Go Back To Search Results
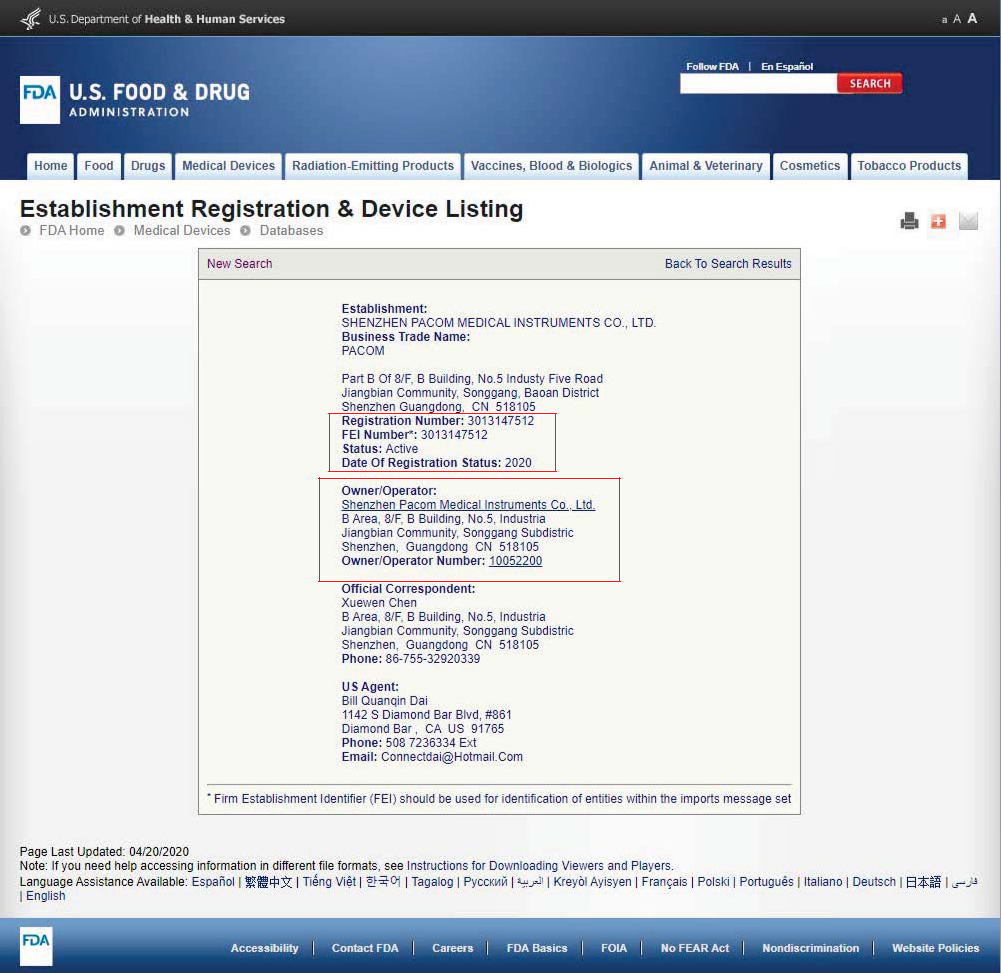1001x973 pixels. coord(728,264)
